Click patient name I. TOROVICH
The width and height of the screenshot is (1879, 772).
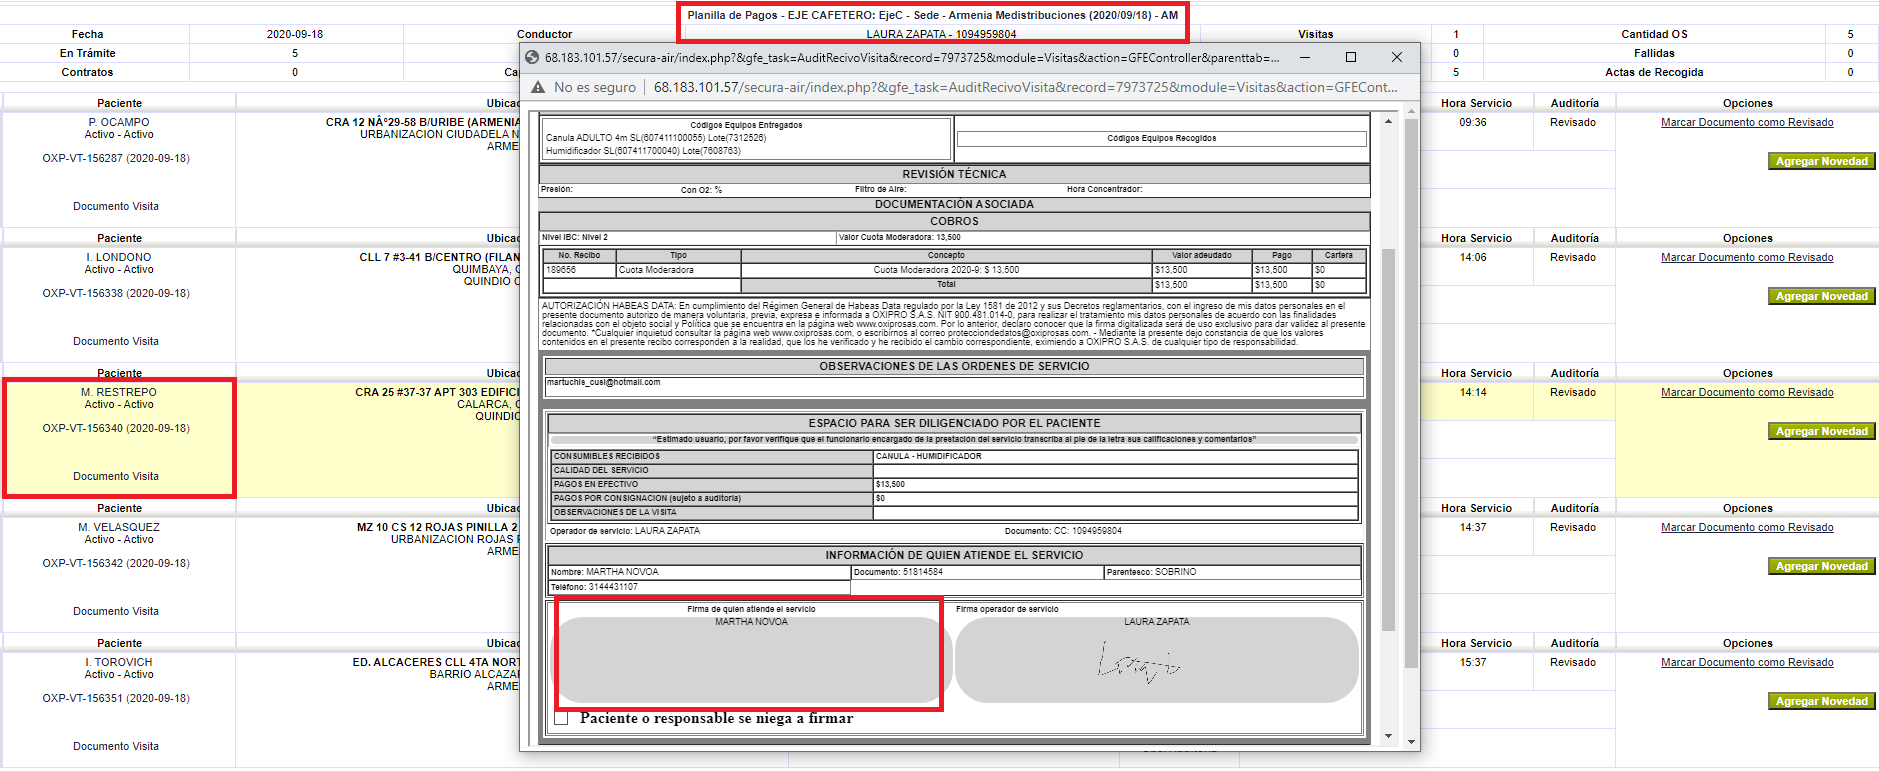(119, 662)
